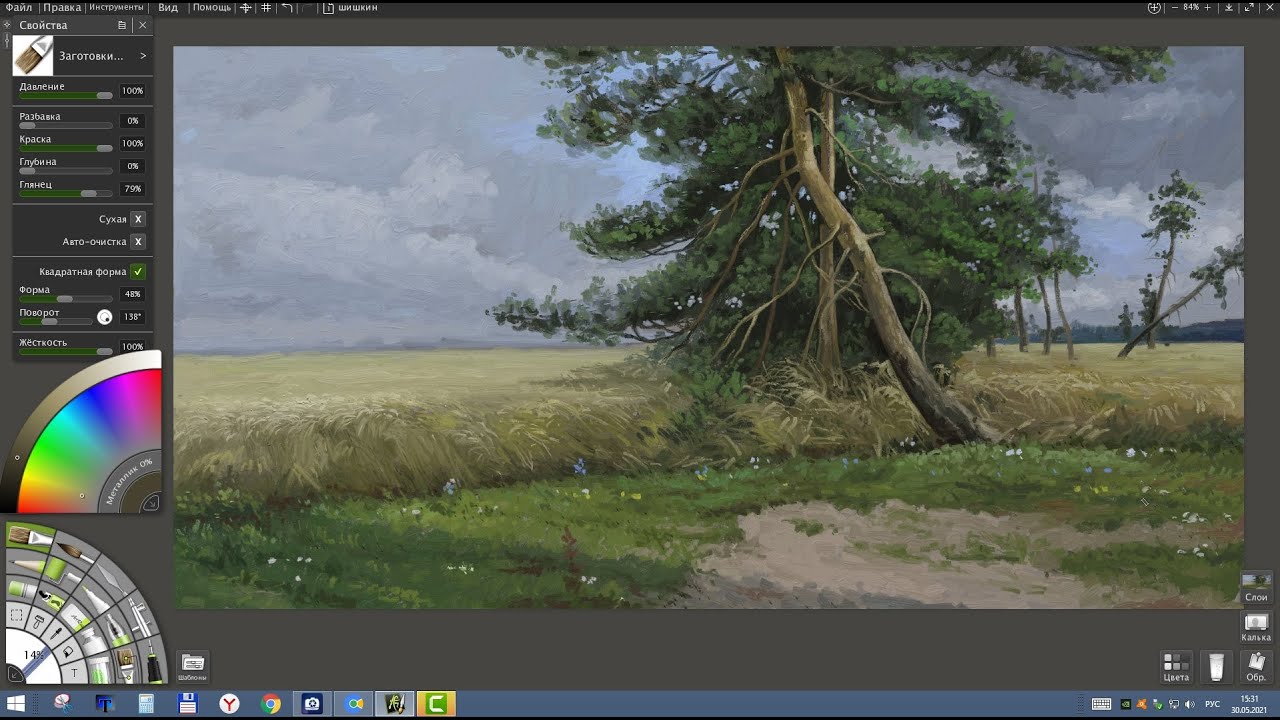Open Google Chrome from taskbar

click(271, 704)
